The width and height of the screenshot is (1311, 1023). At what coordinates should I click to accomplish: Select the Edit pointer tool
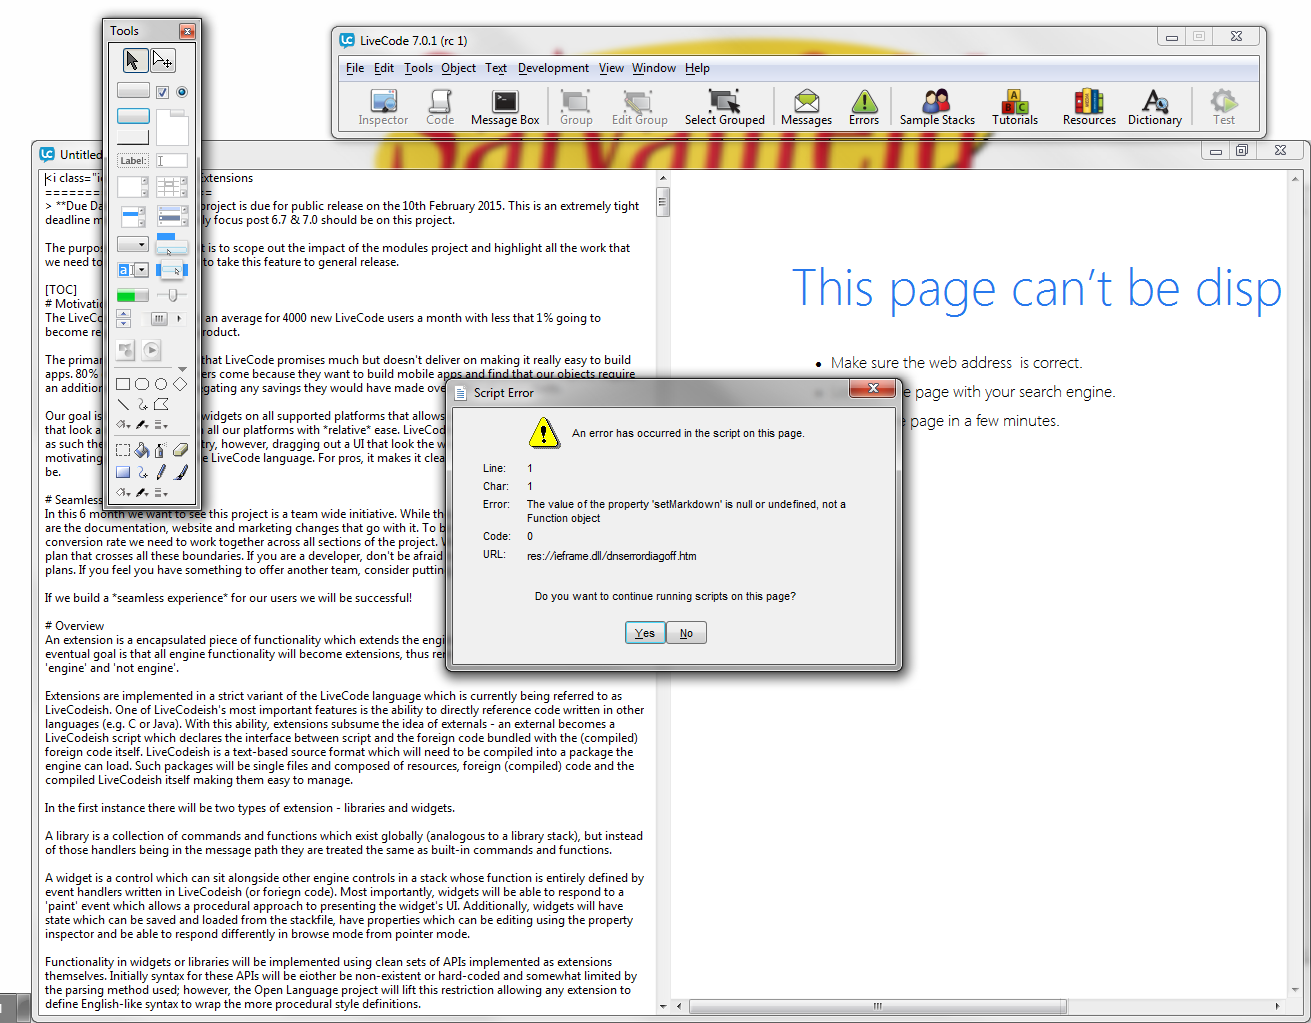[x=162, y=61]
